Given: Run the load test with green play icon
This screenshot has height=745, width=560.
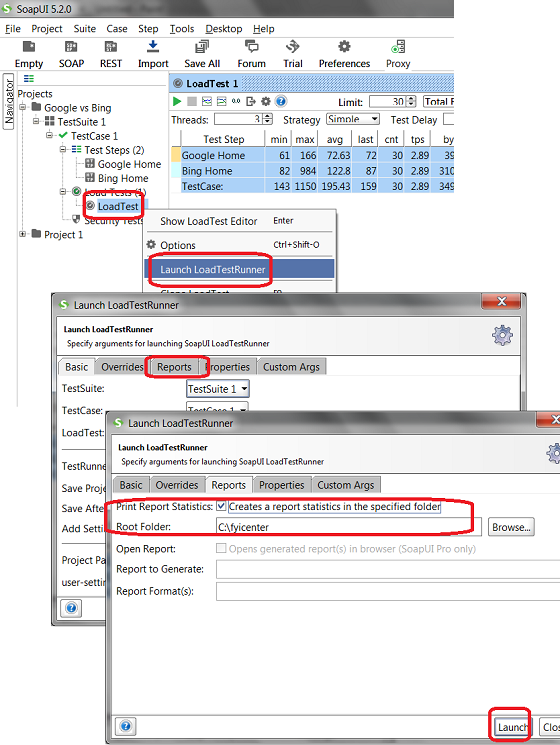Looking at the screenshot, I should tap(177, 101).
